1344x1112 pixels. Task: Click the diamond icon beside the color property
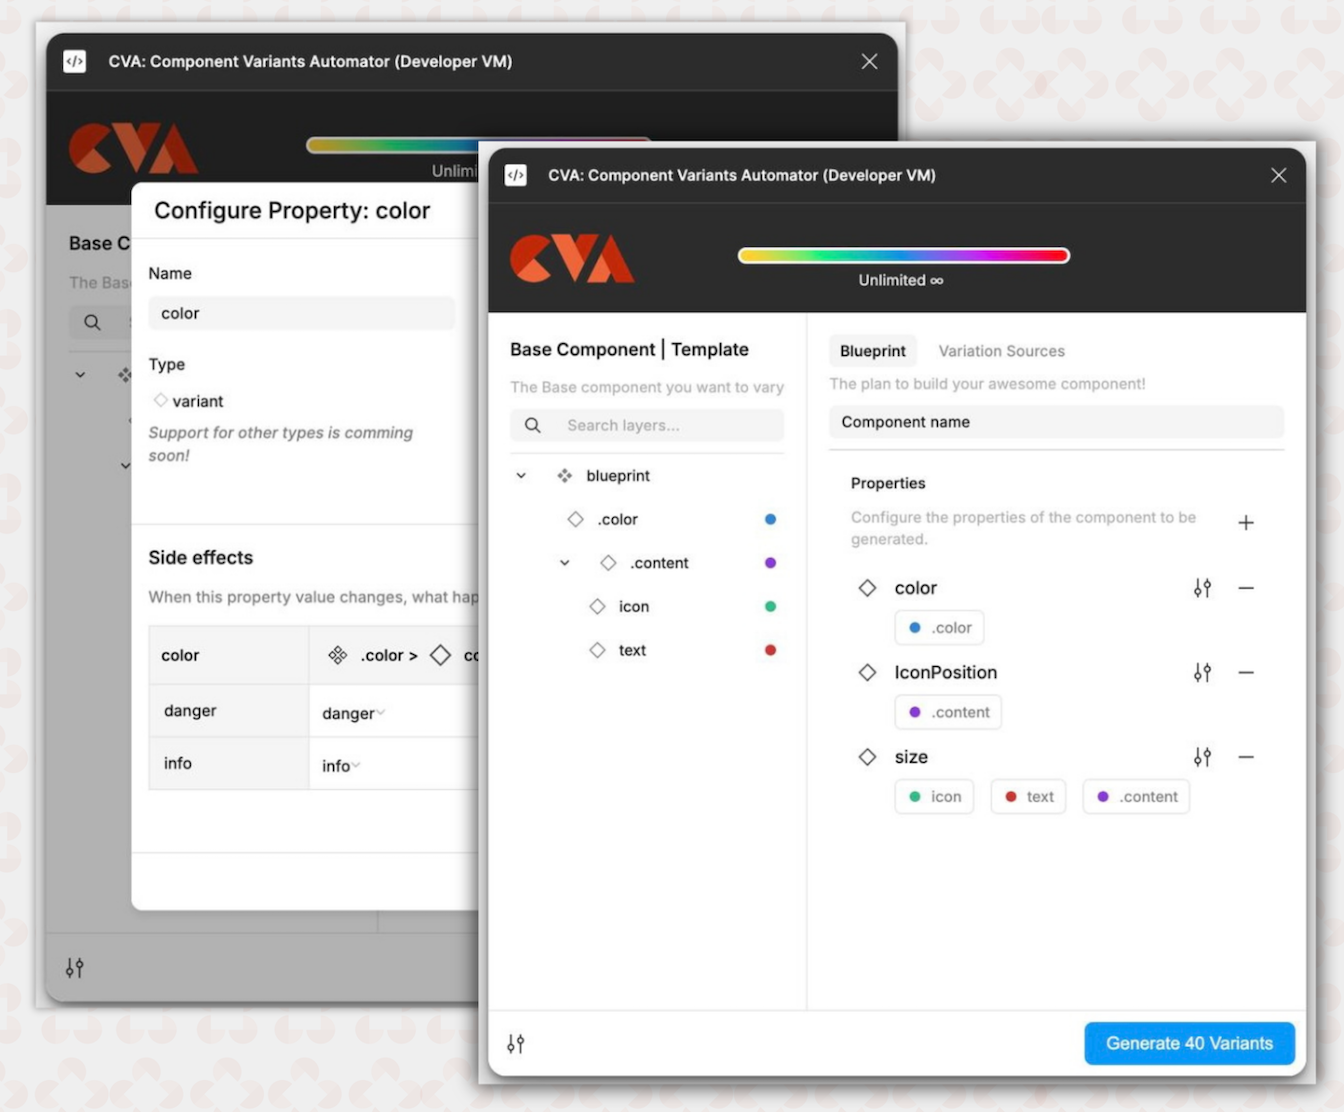pyautogui.click(x=866, y=588)
